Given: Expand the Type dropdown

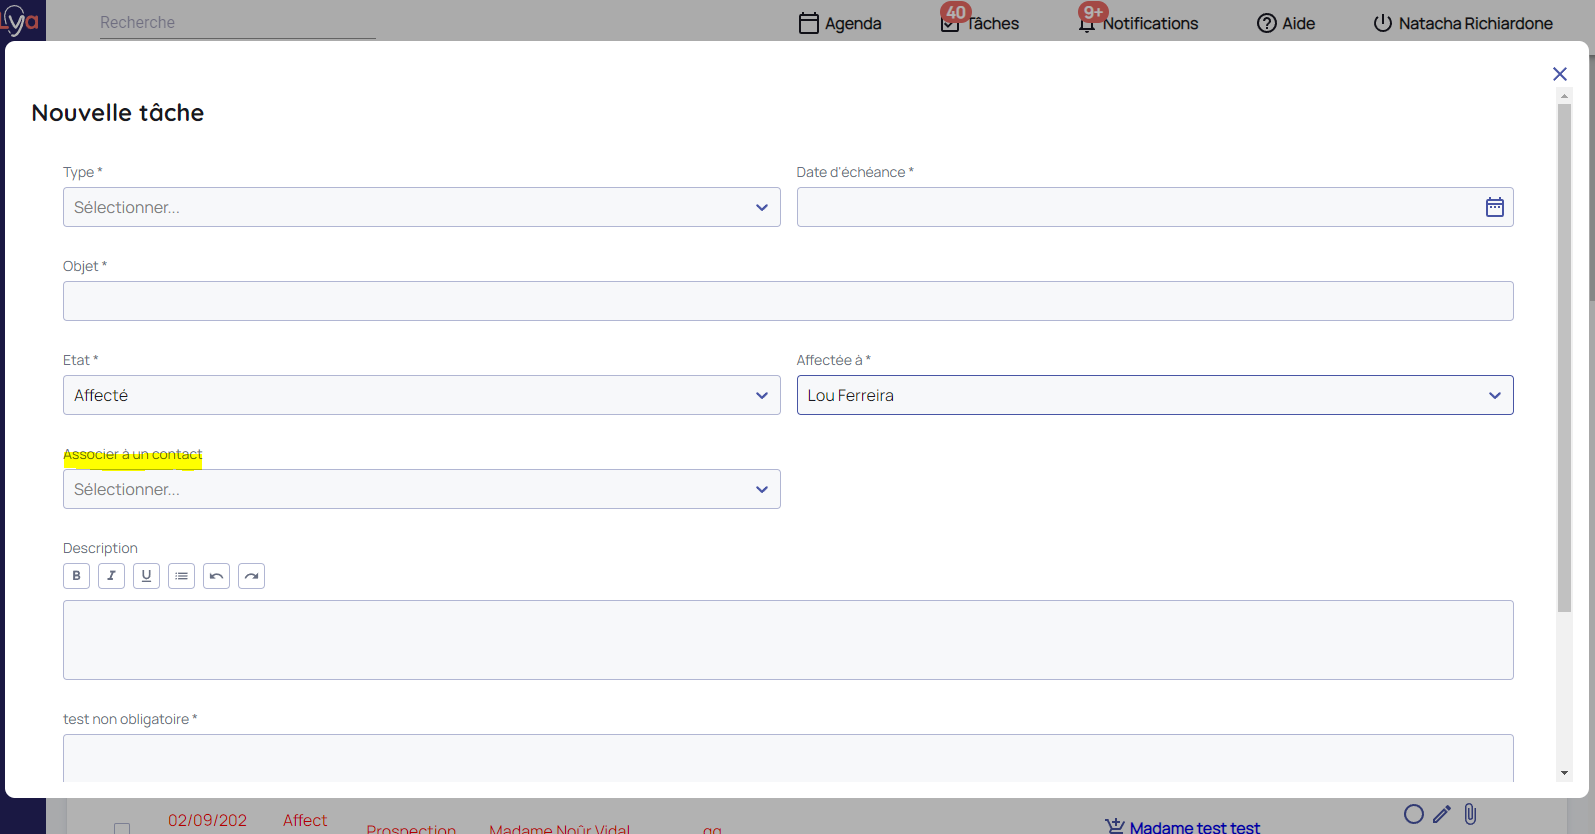Looking at the screenshot, I should [x=421, y=207].
